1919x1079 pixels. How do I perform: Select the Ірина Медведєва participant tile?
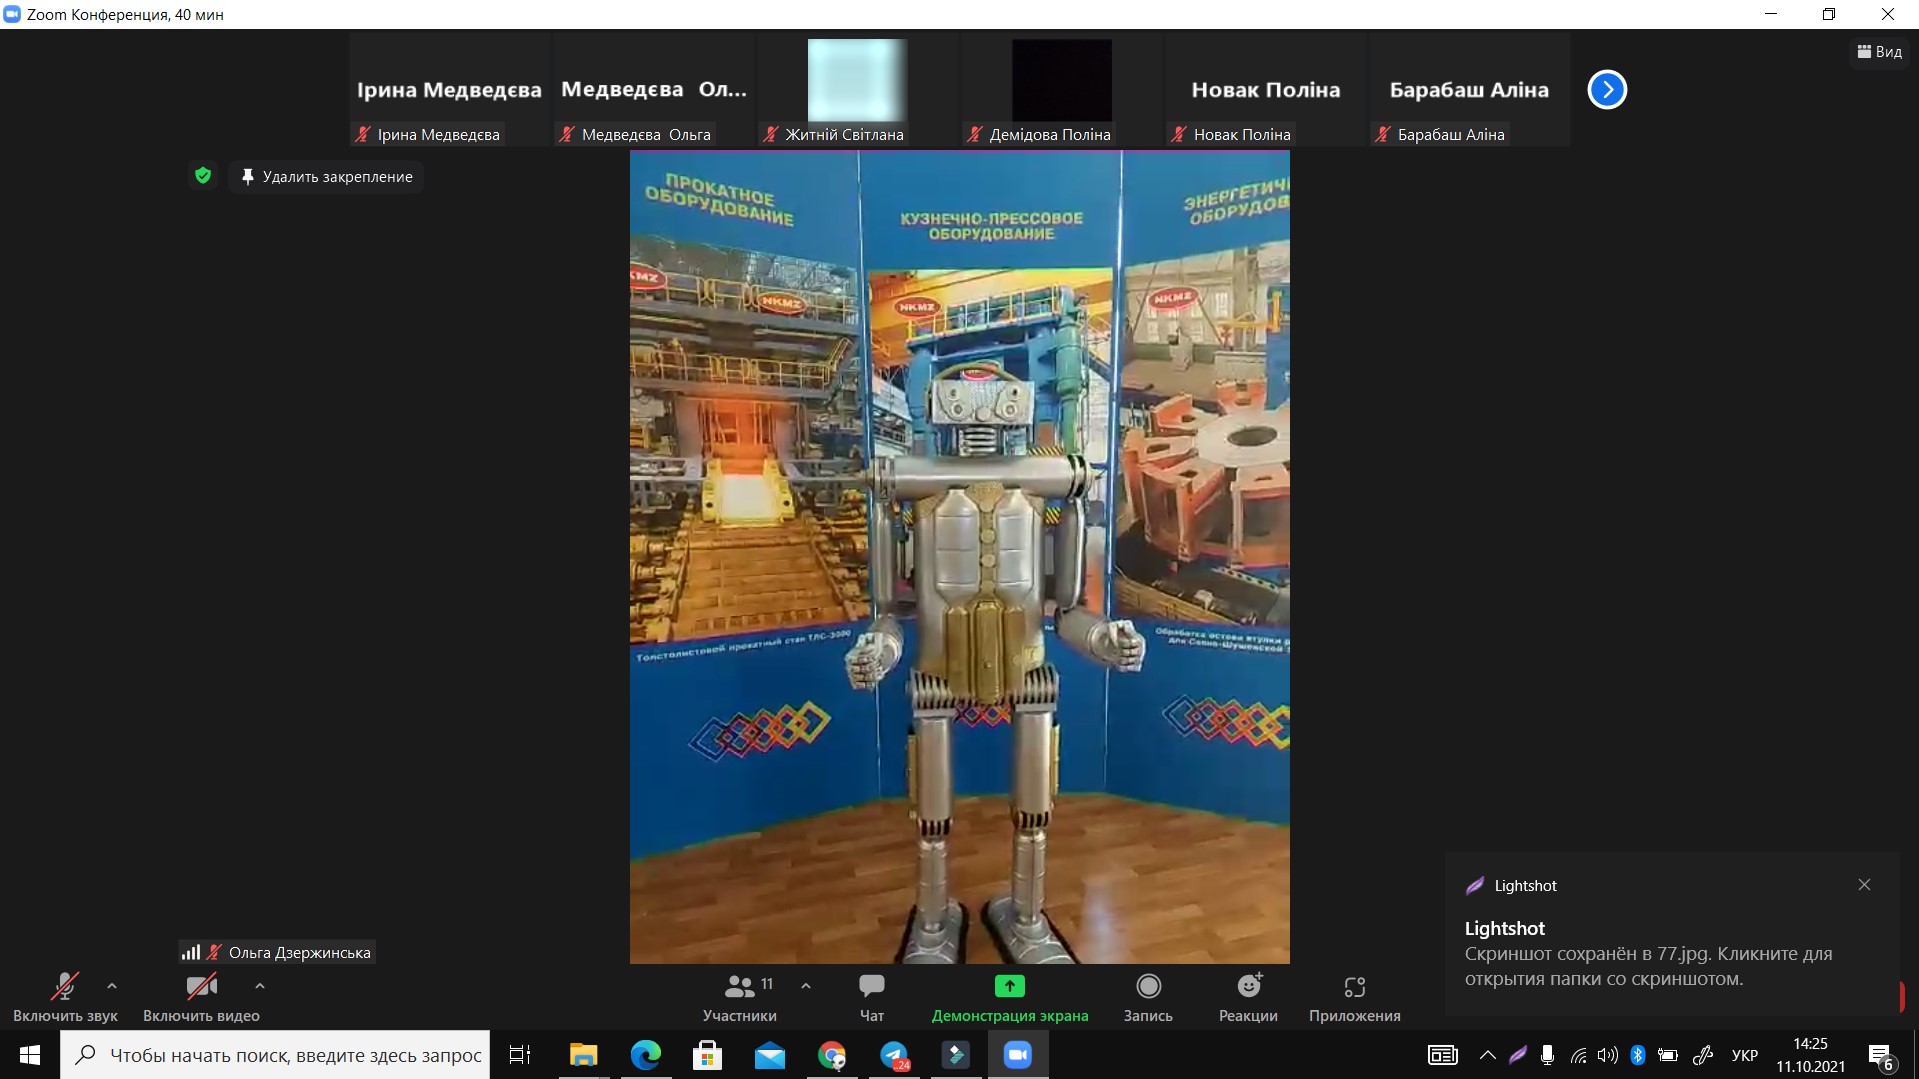449,91
